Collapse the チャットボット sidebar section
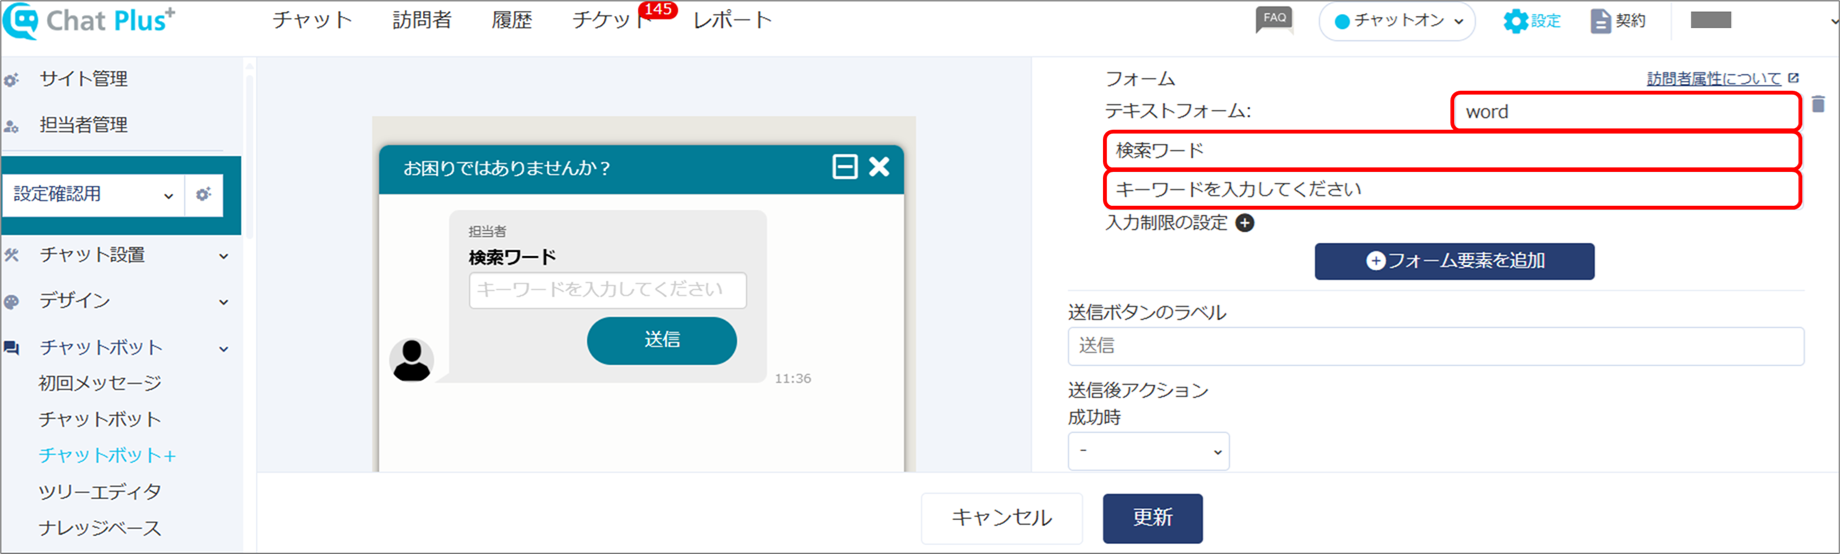Screen dimensions: 1840x554 pyautogui.click(x=224, y=349)
